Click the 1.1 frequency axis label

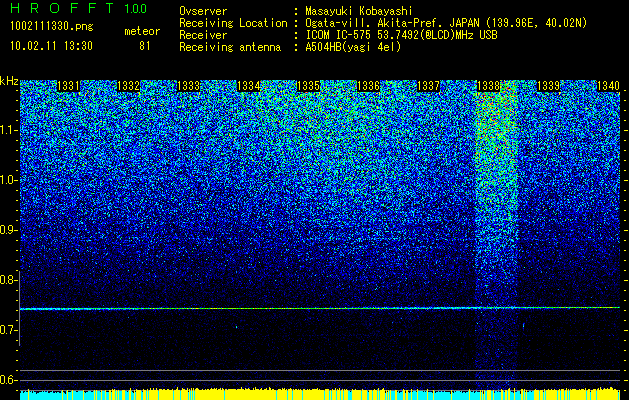(x=8, y=130)
